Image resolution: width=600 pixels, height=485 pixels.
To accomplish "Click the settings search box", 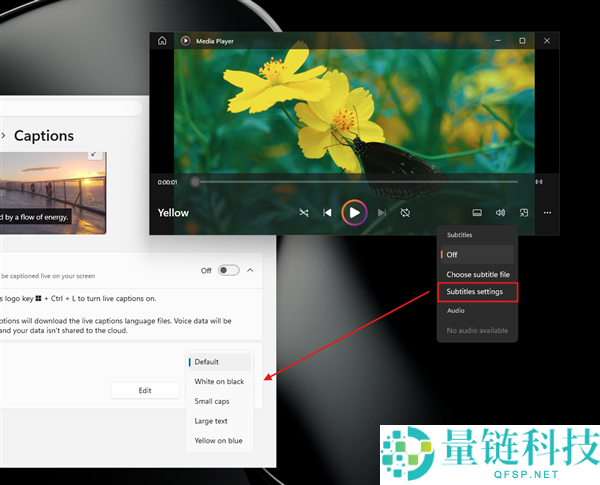I will 71,109.
